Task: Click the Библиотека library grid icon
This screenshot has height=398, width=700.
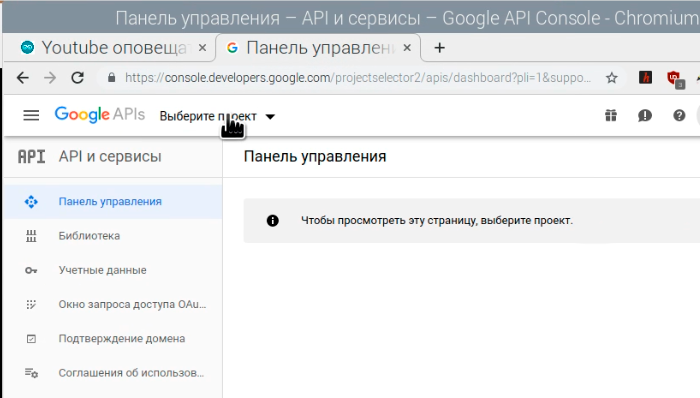Action: [31, 236]
